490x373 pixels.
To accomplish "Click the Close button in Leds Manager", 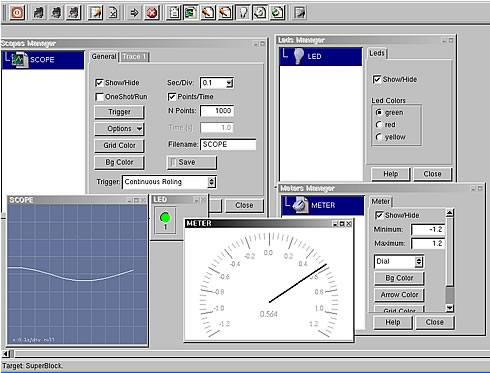I will click(432, 174).
